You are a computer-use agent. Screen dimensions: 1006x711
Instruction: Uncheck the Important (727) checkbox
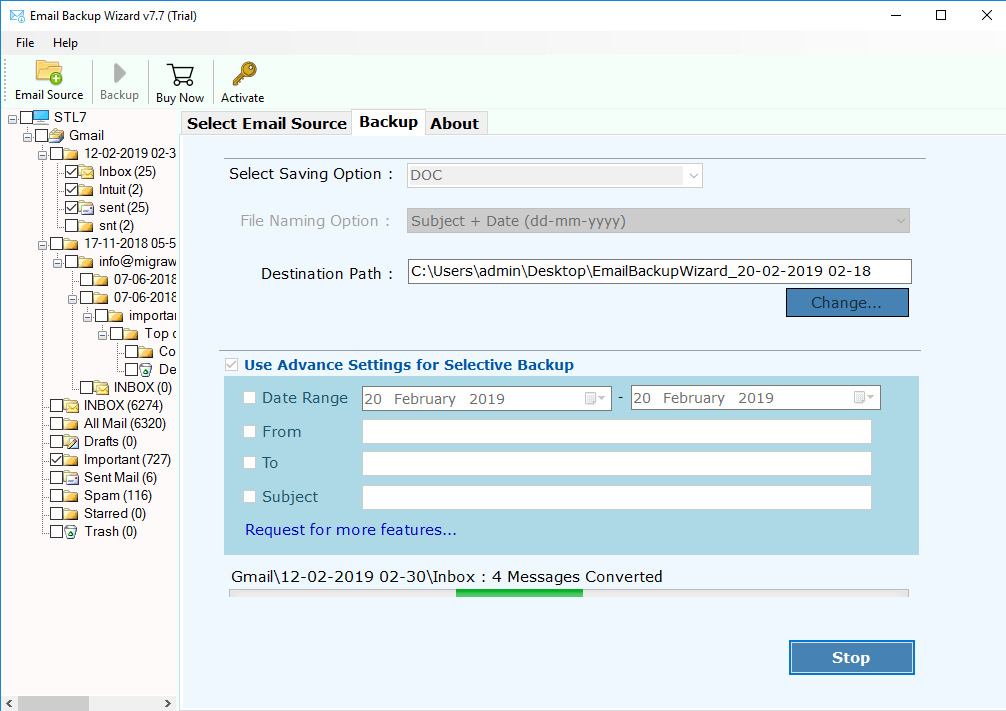coord(56,459)
